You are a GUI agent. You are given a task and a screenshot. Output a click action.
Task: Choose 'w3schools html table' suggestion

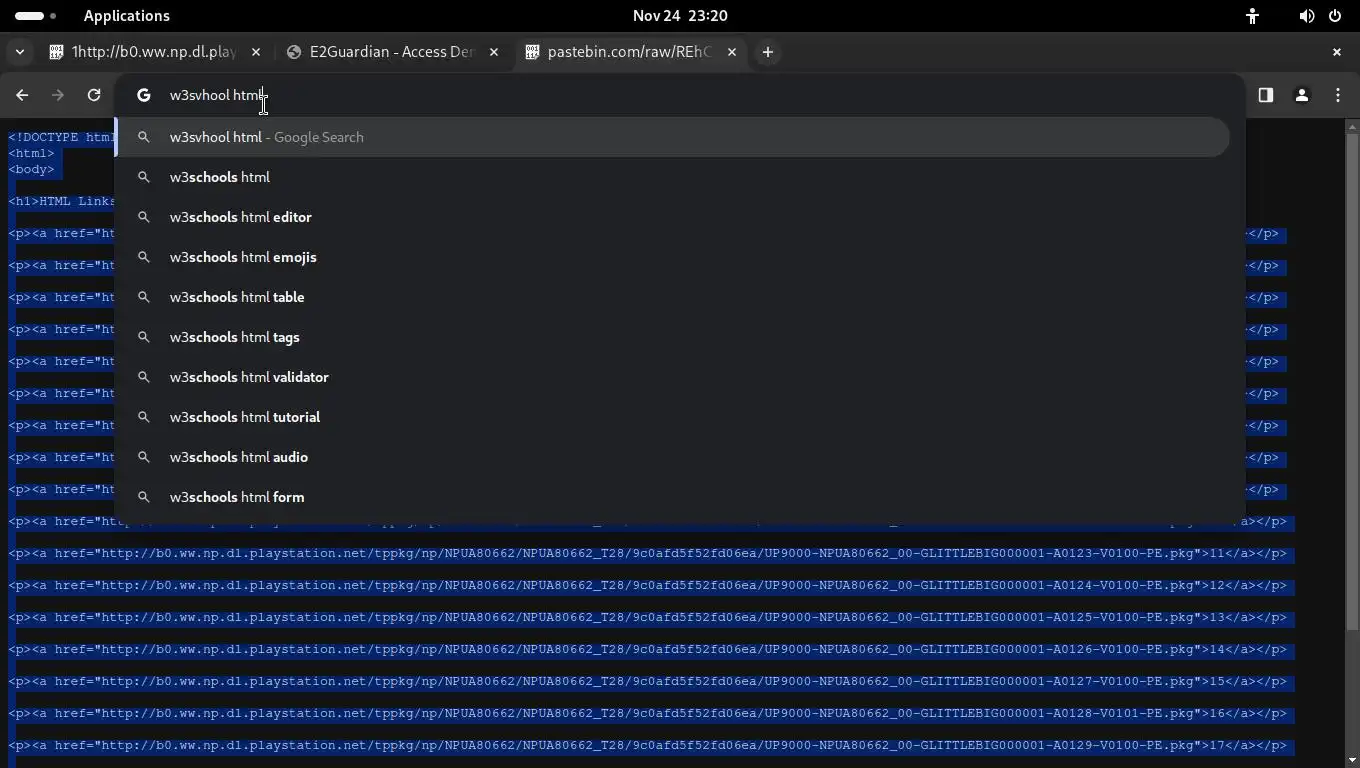point(672,297)
